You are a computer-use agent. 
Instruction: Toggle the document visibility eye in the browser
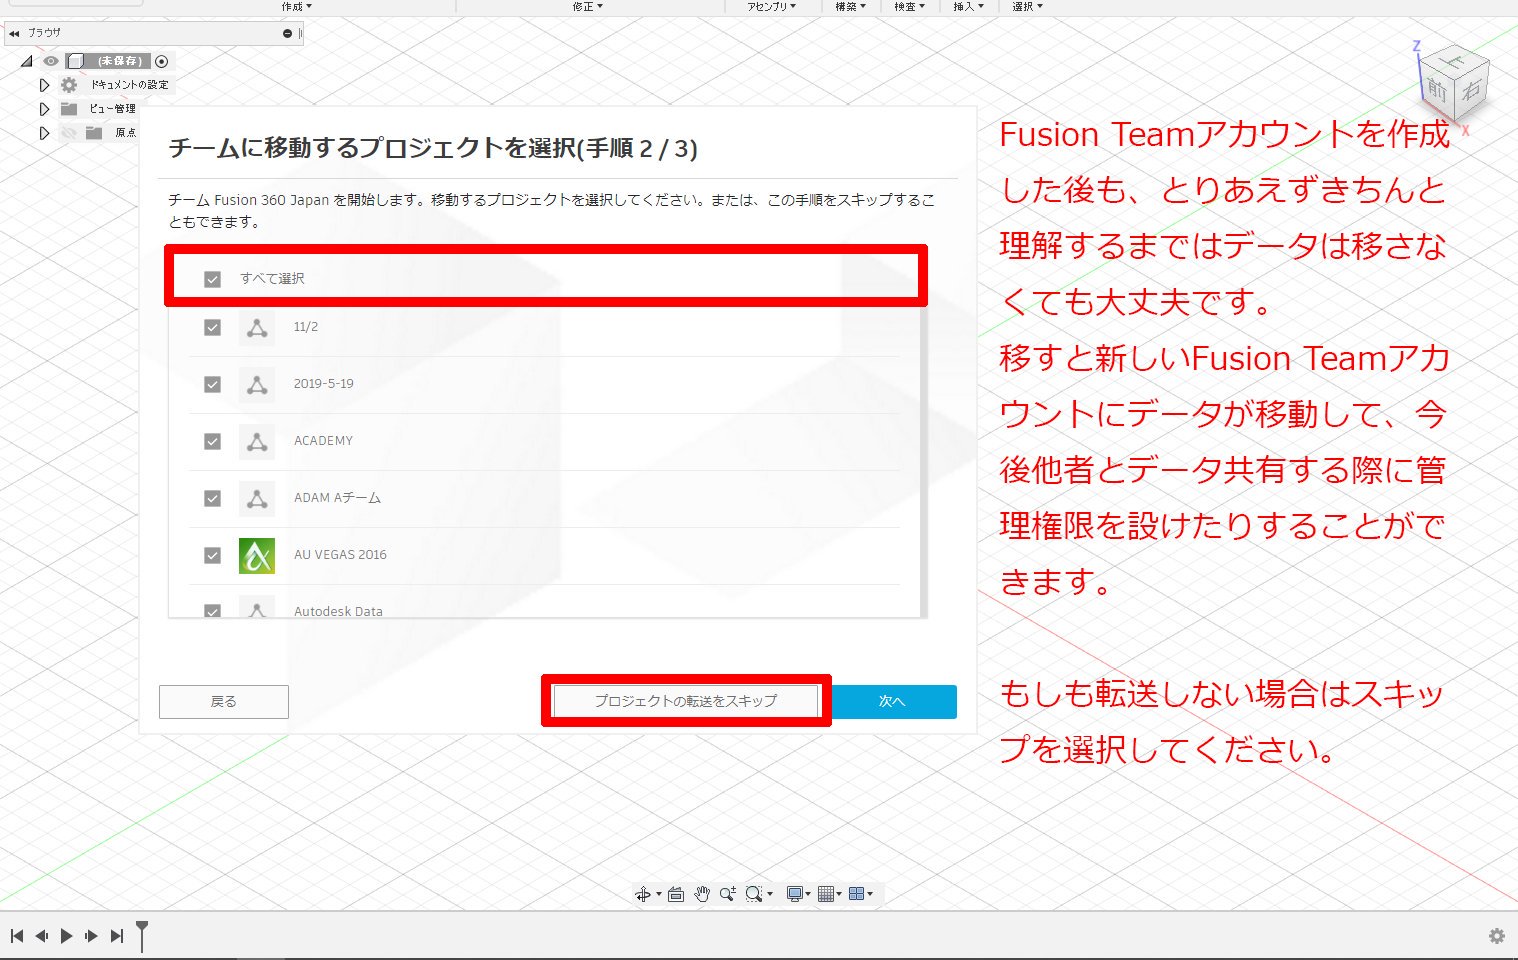[50, 61]
